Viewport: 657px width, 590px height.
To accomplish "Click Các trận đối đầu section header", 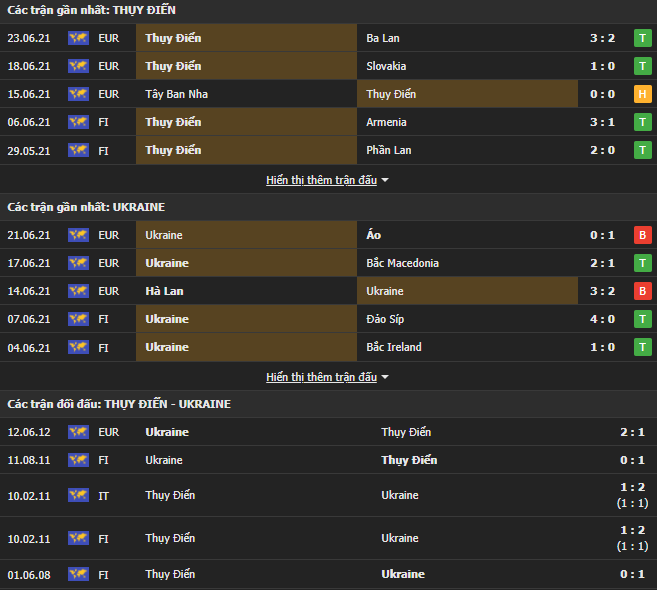I will point(119,404).
